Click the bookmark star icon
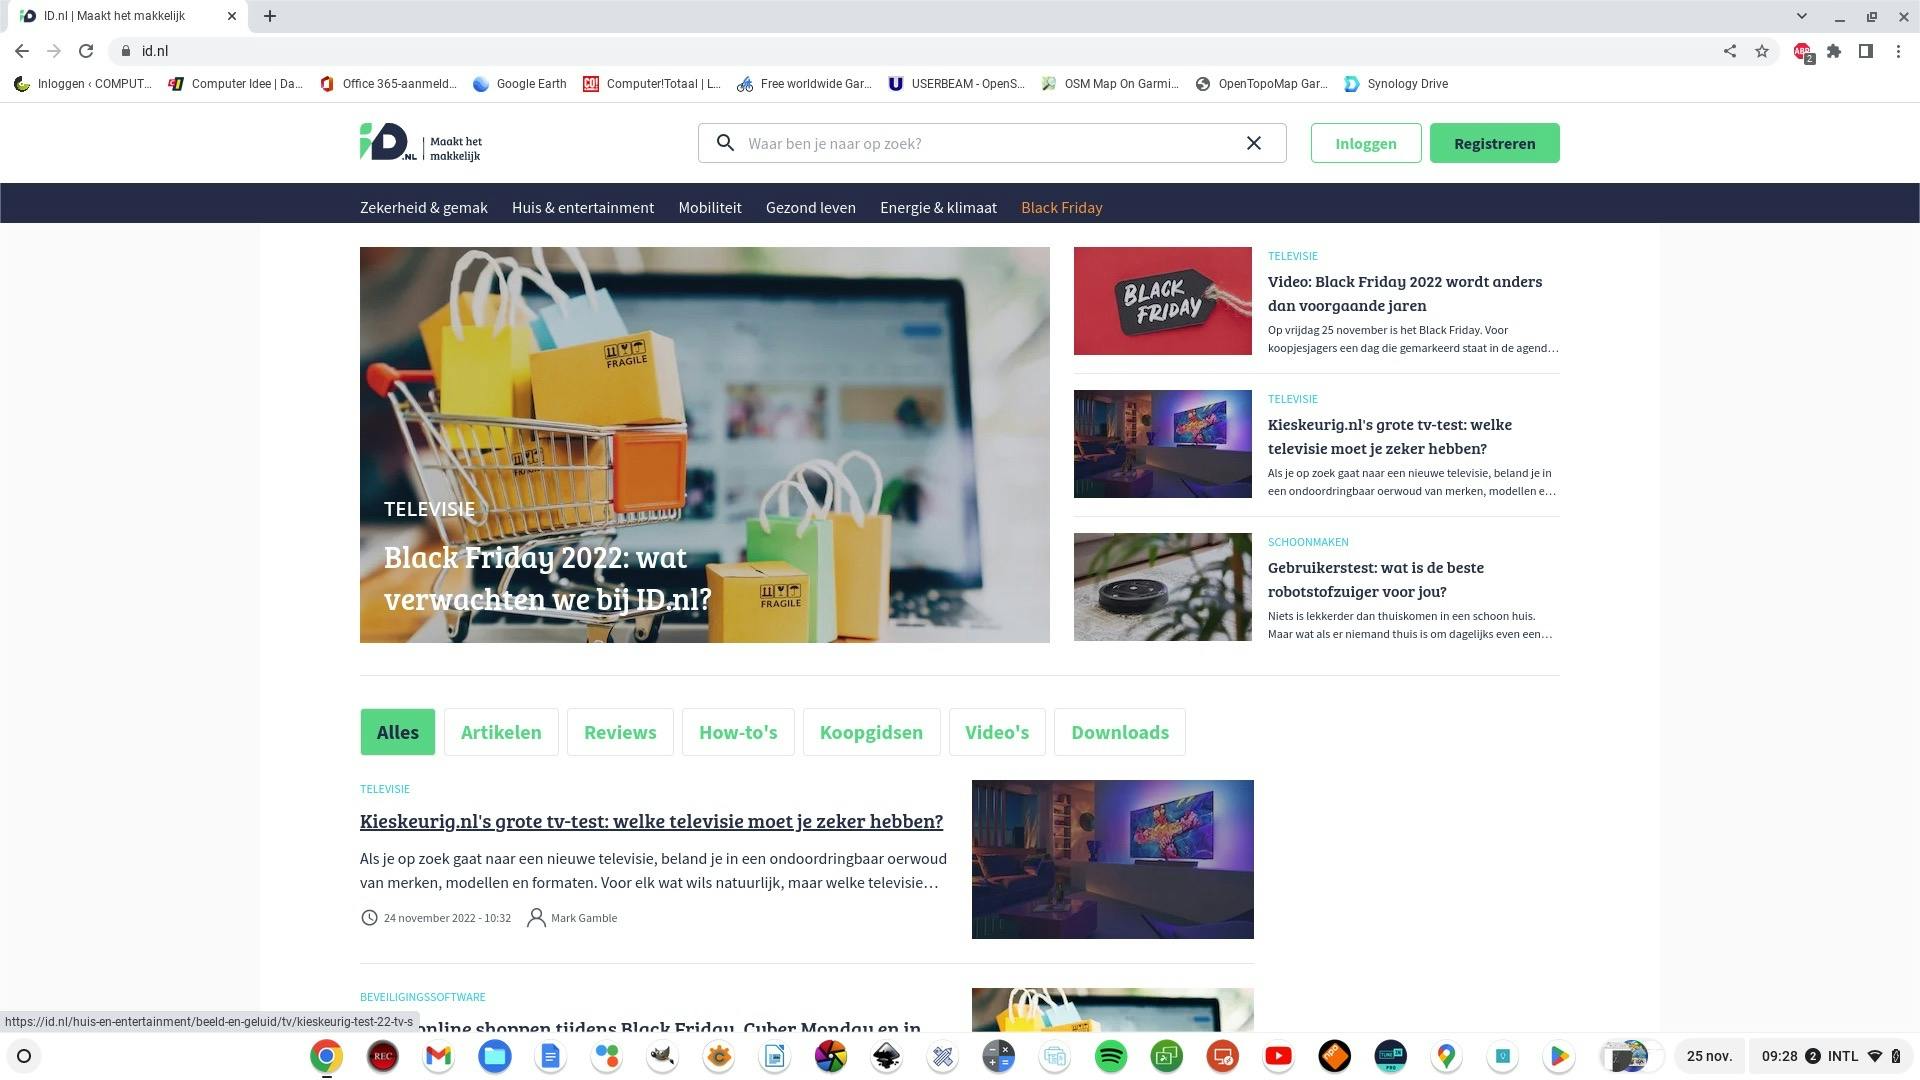Screen dimensions: 1920x1080 [x=1762, y=51]
